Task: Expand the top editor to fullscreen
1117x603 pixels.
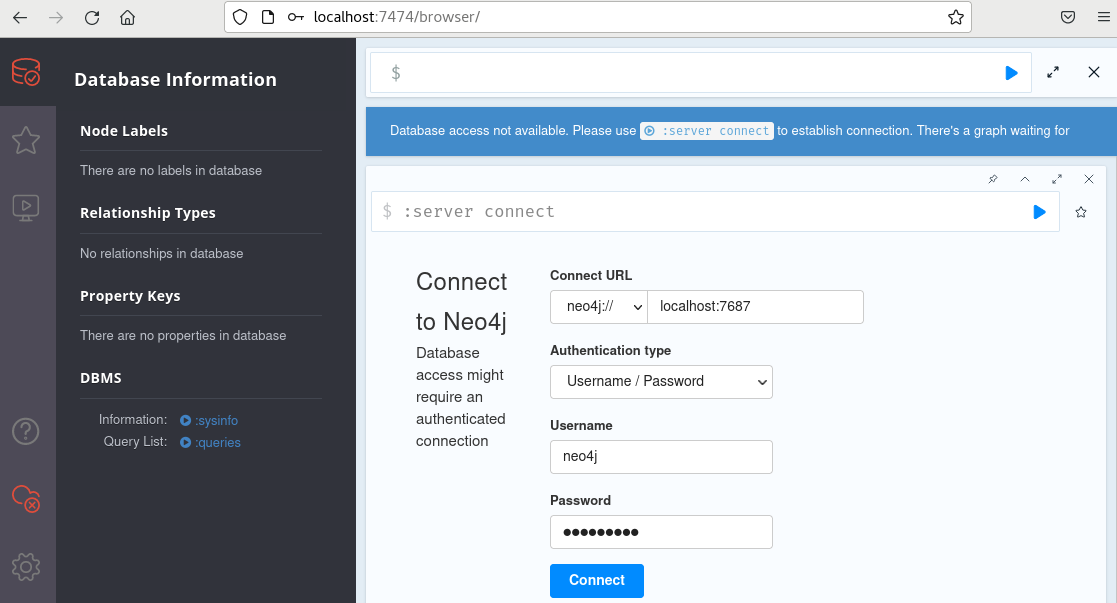Action: pos(1053,72)
